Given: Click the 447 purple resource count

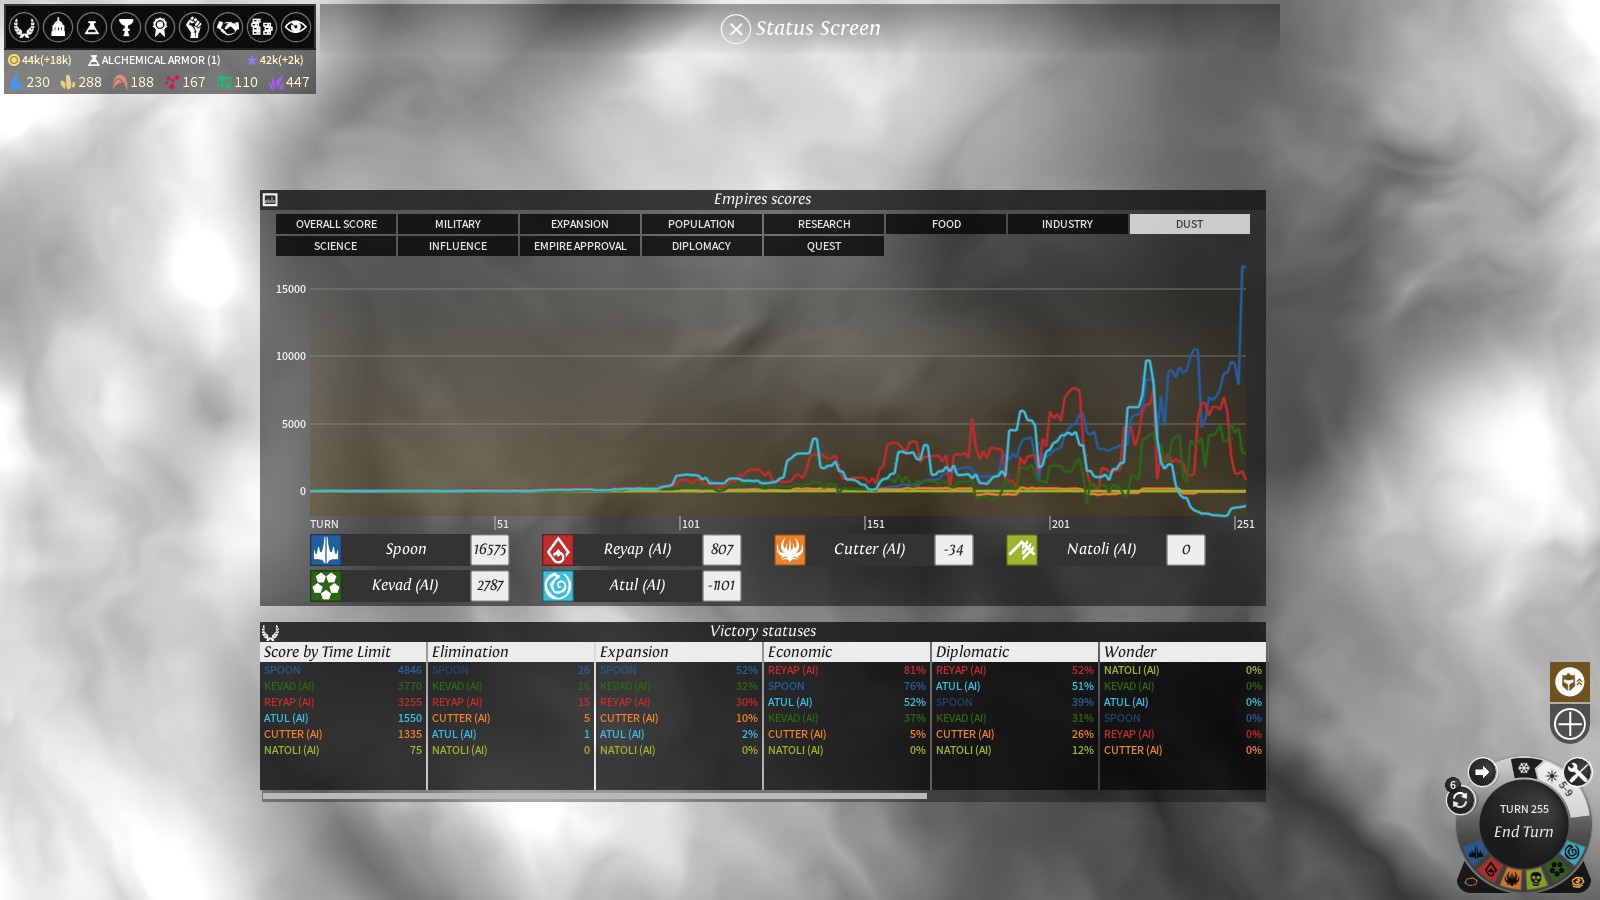Looking at the screenshot, I should point(297,82).
